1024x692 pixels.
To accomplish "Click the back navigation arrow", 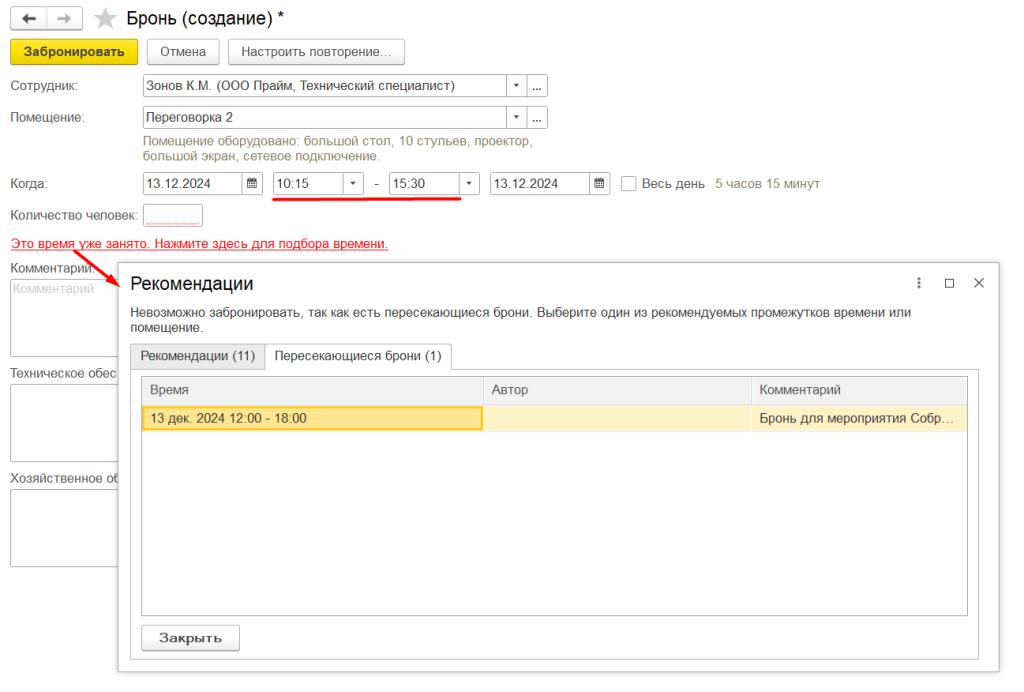I will [x=29, y=19].
